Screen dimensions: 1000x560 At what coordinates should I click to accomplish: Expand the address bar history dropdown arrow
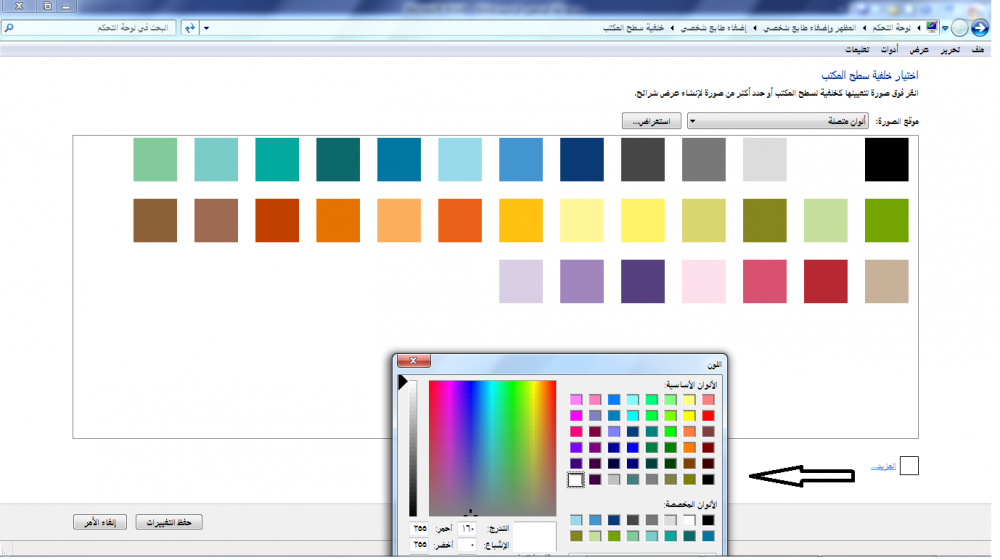[x=206, y=28]
